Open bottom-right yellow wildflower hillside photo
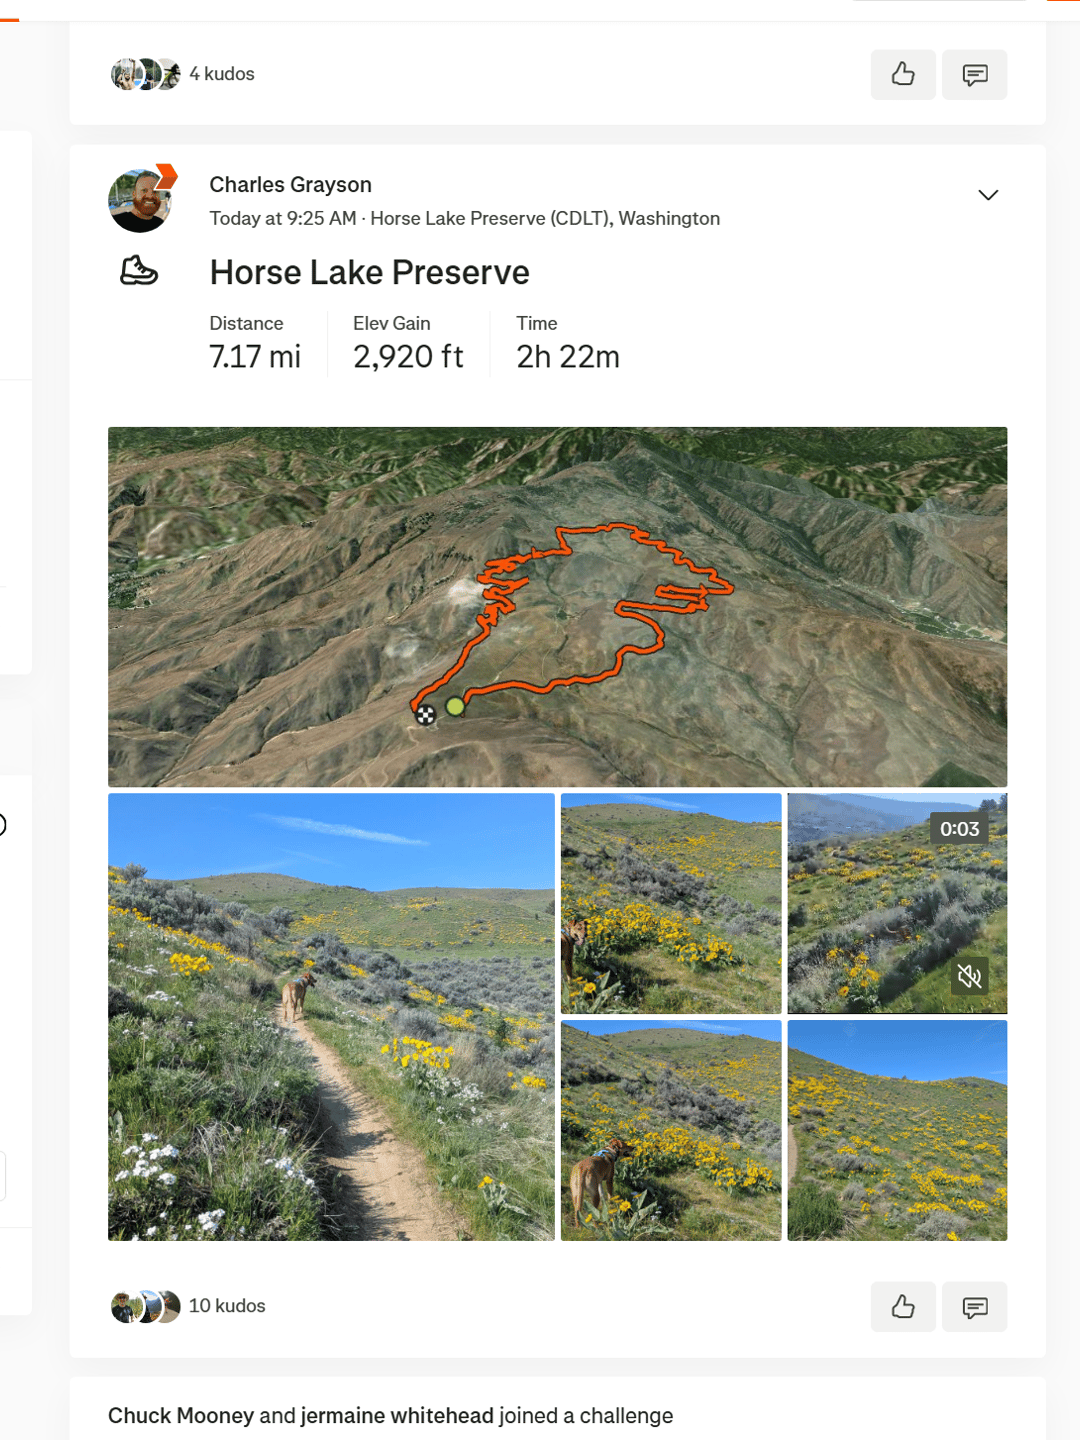Image resolution: width=1080 pixels, height=1440 pixels. pyautogui.click(x=897, y=1130)
